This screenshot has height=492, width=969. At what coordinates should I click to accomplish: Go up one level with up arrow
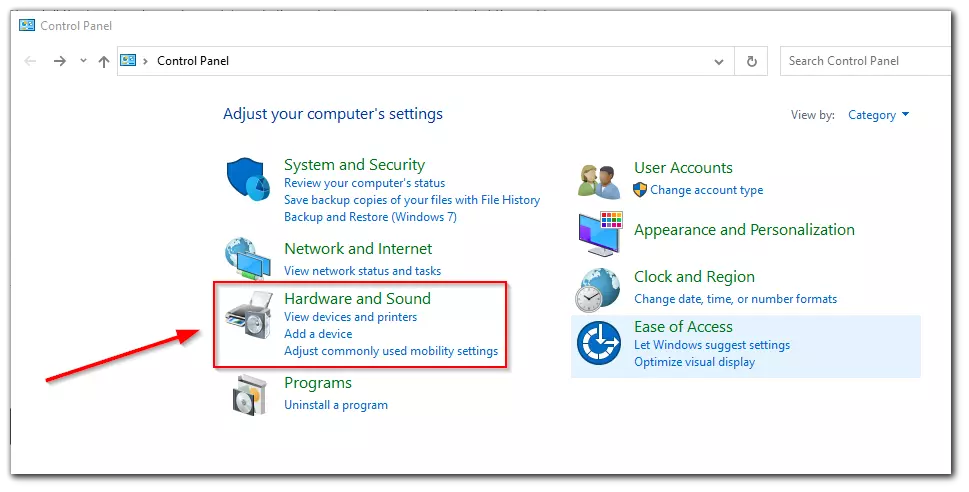click(x=104, y=61)
